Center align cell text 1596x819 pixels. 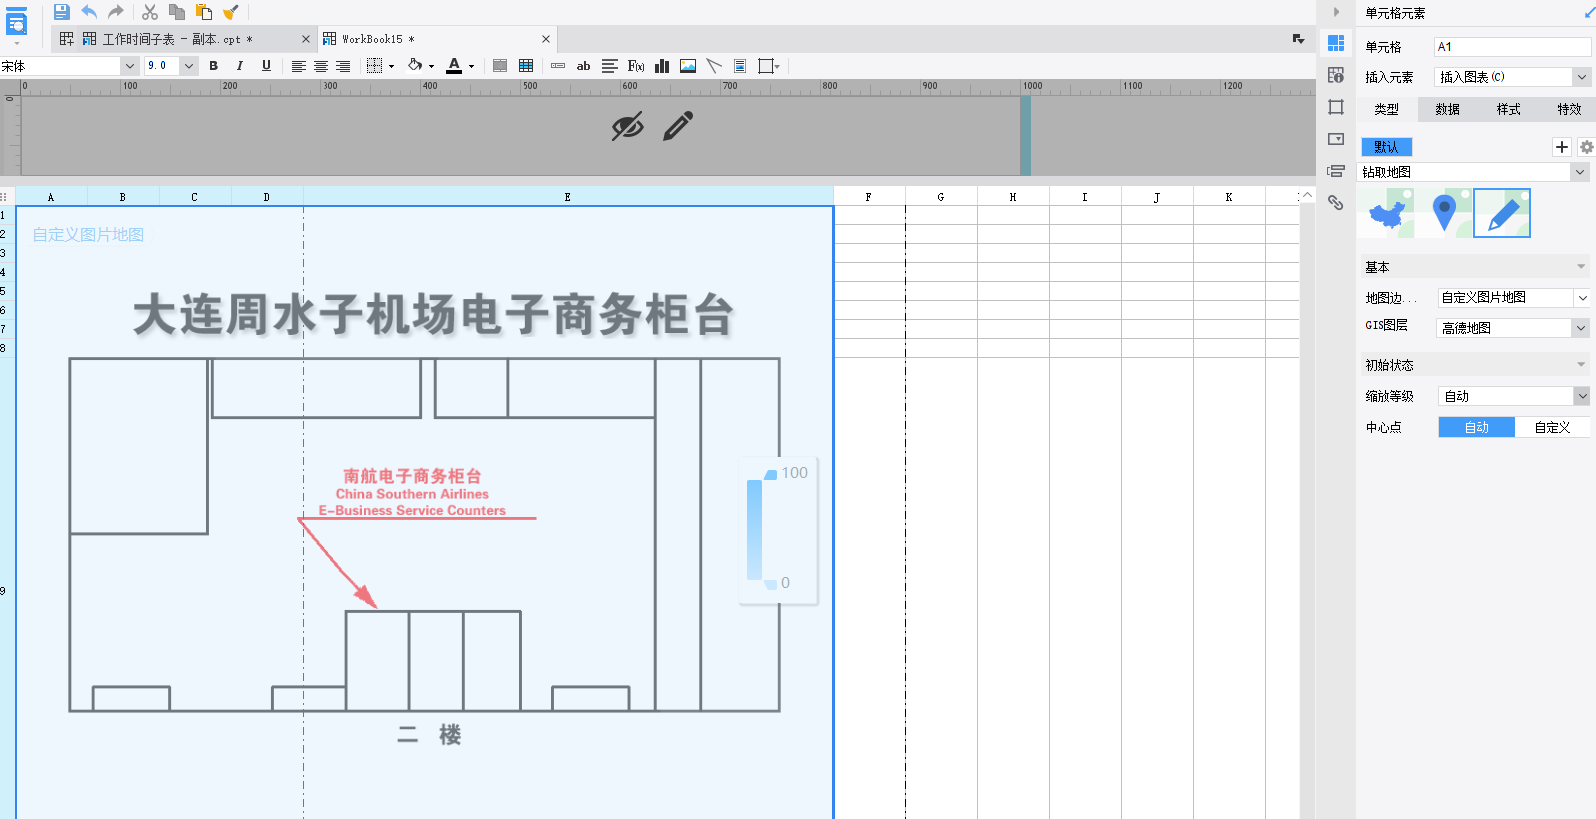(321, 66)
